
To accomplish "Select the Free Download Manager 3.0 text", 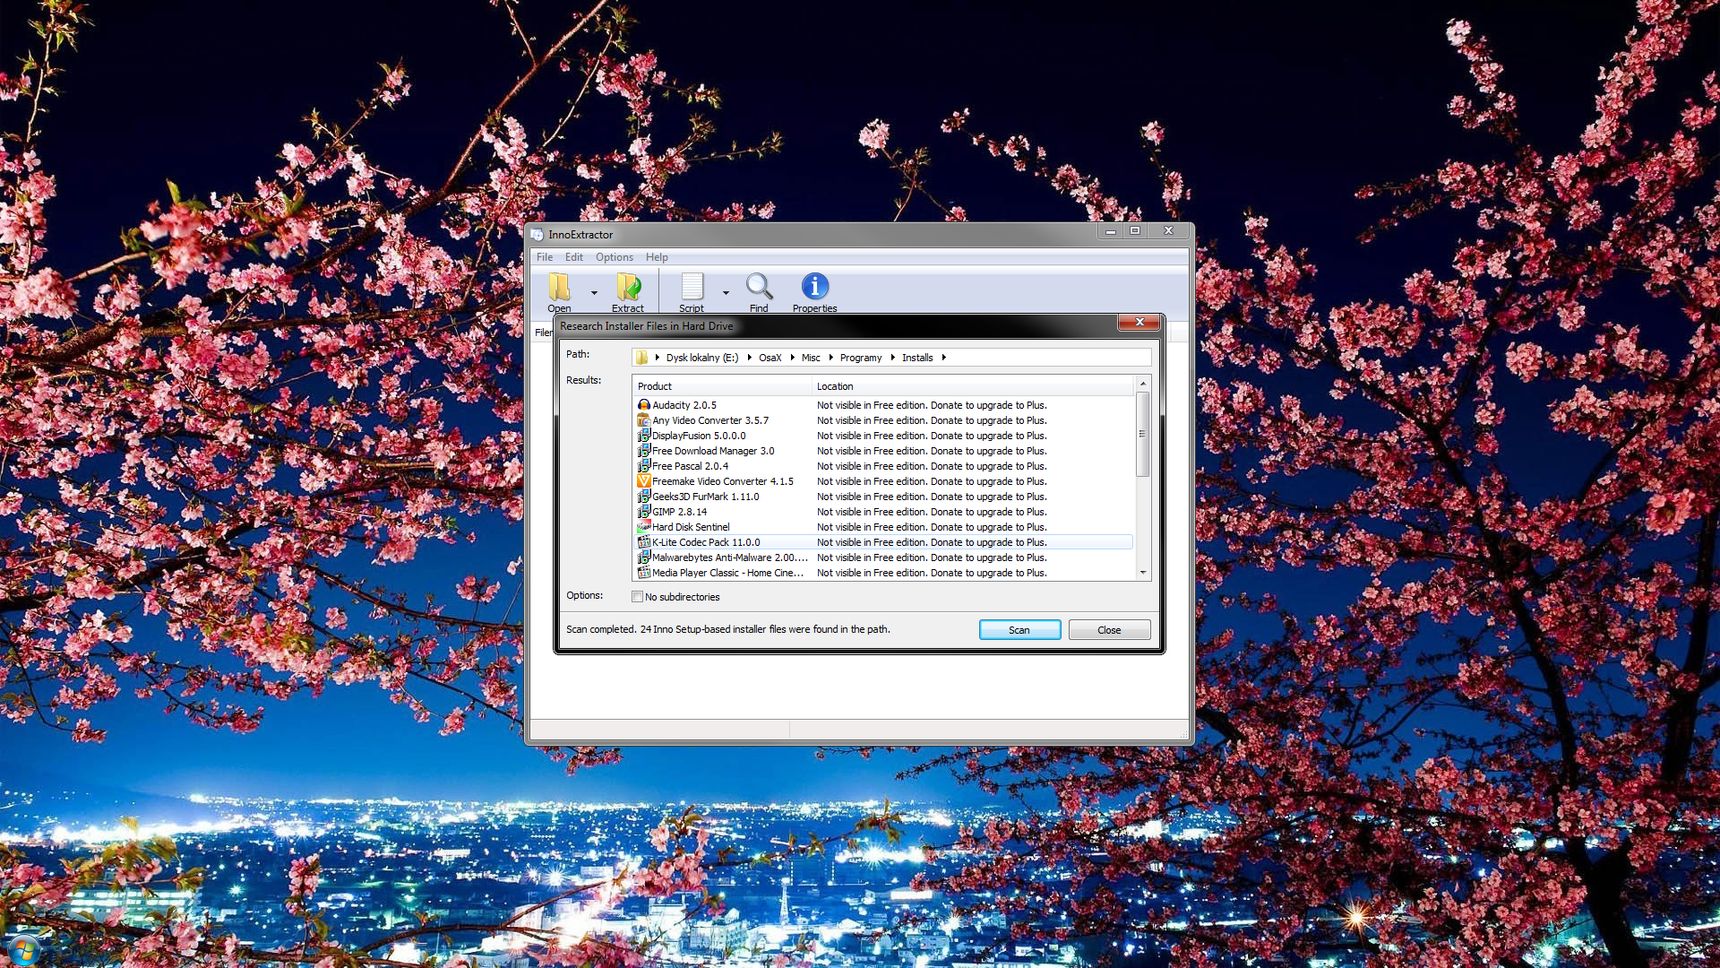I will (713, 451).
